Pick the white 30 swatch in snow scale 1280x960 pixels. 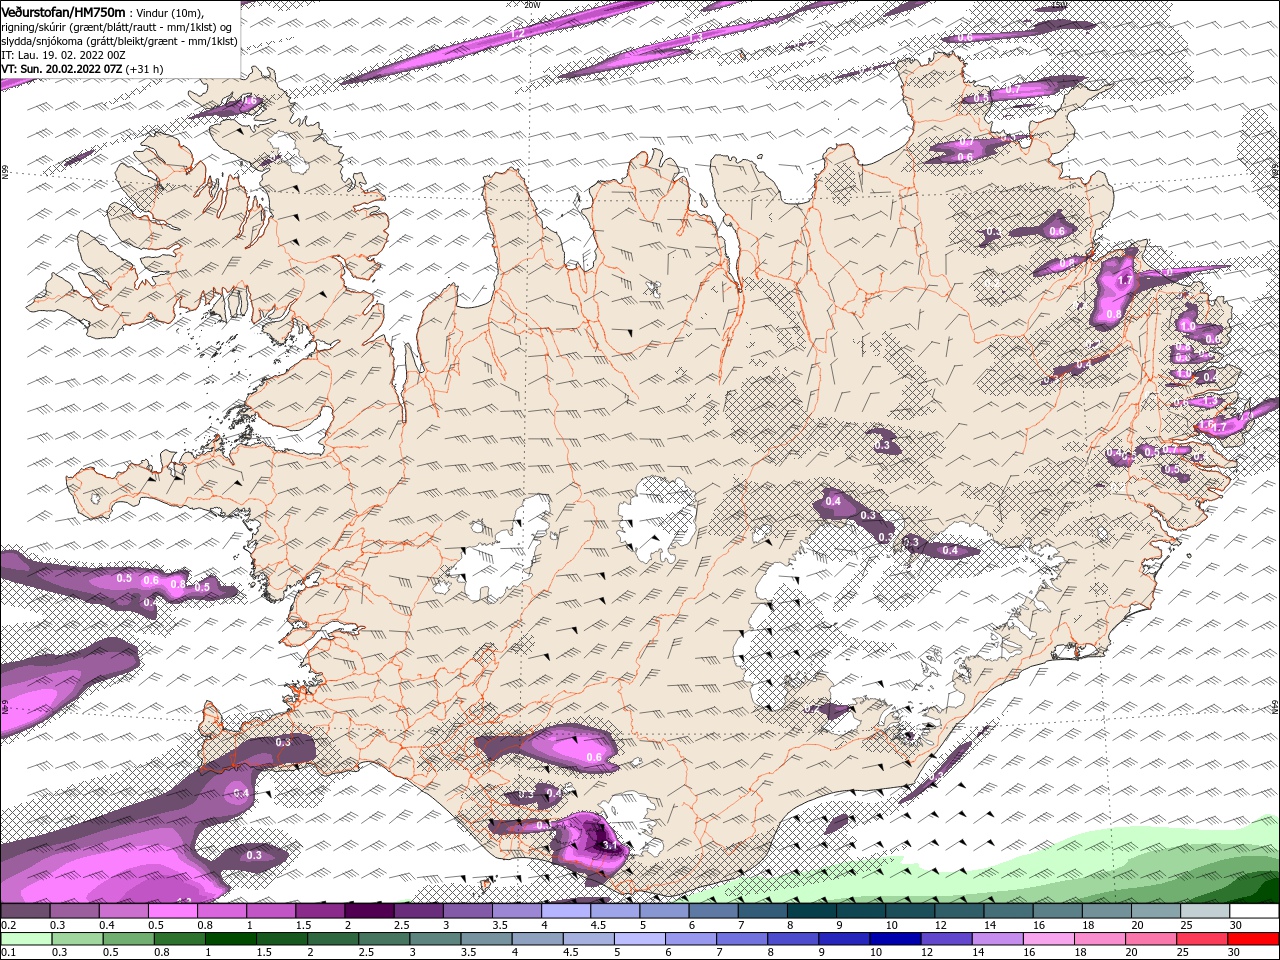click(1254, 910)
